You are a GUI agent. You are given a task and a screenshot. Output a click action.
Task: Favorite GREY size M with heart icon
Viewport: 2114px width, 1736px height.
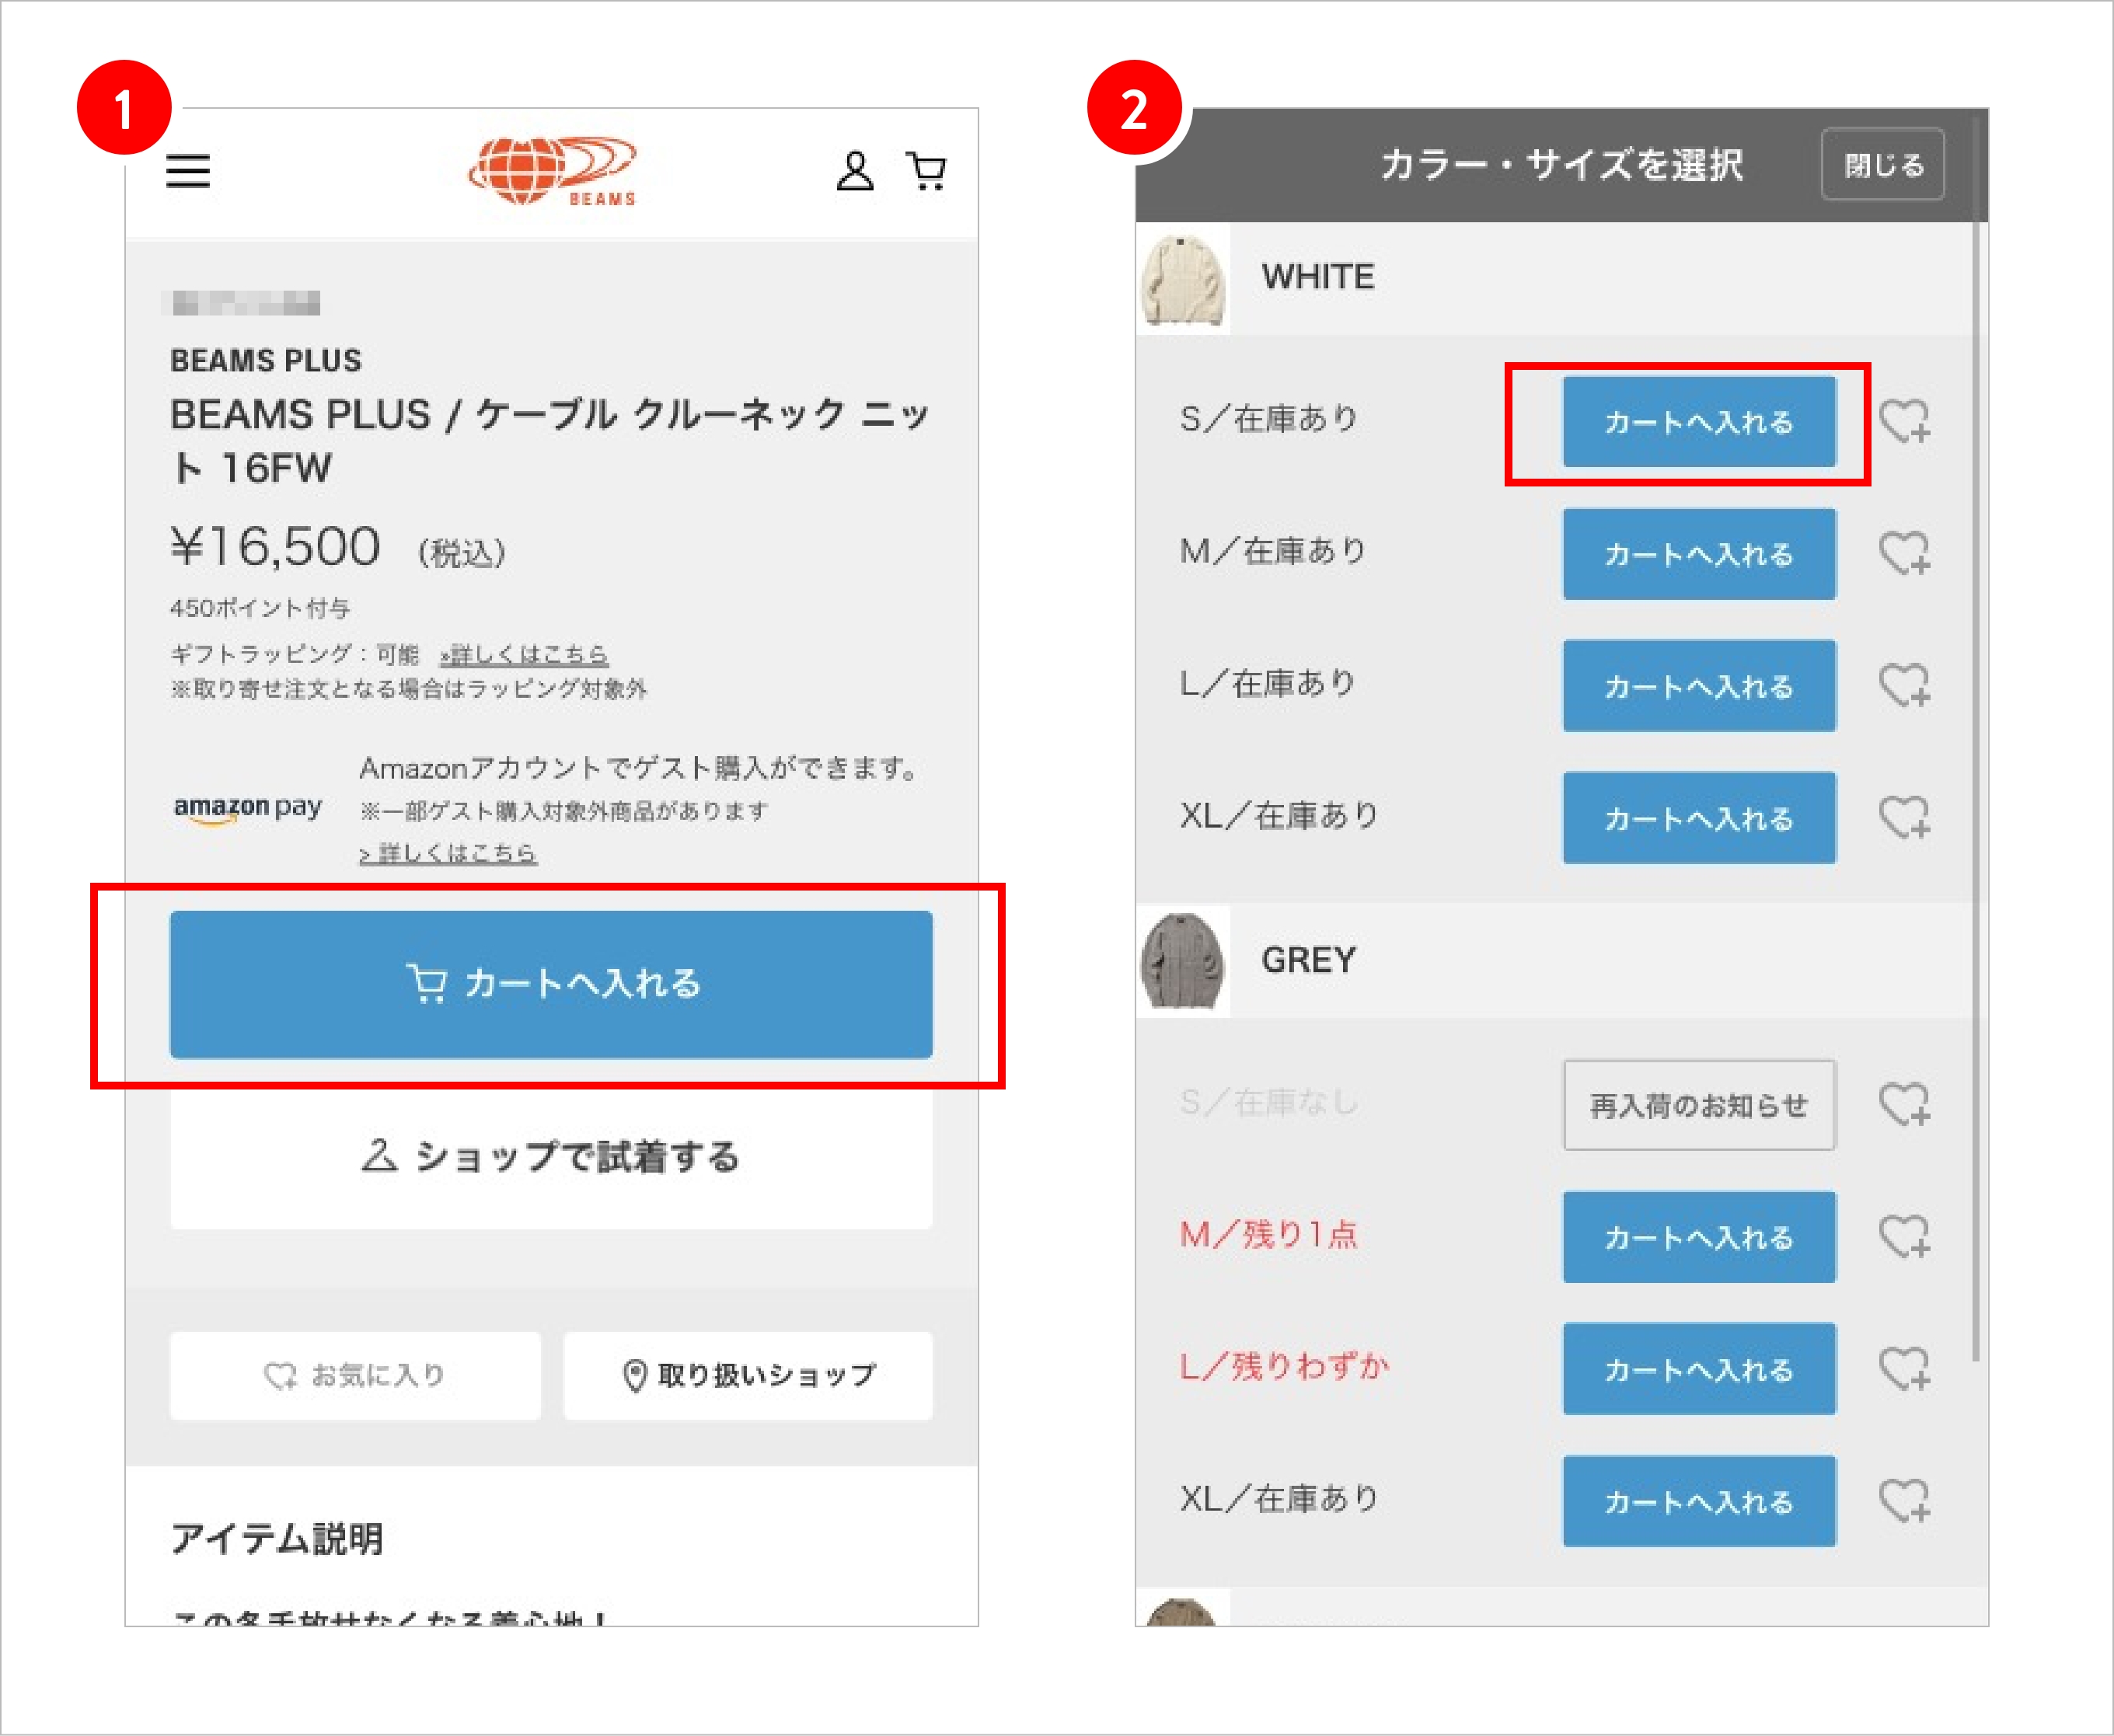pyautogui.click(x=1904, y=1237)
